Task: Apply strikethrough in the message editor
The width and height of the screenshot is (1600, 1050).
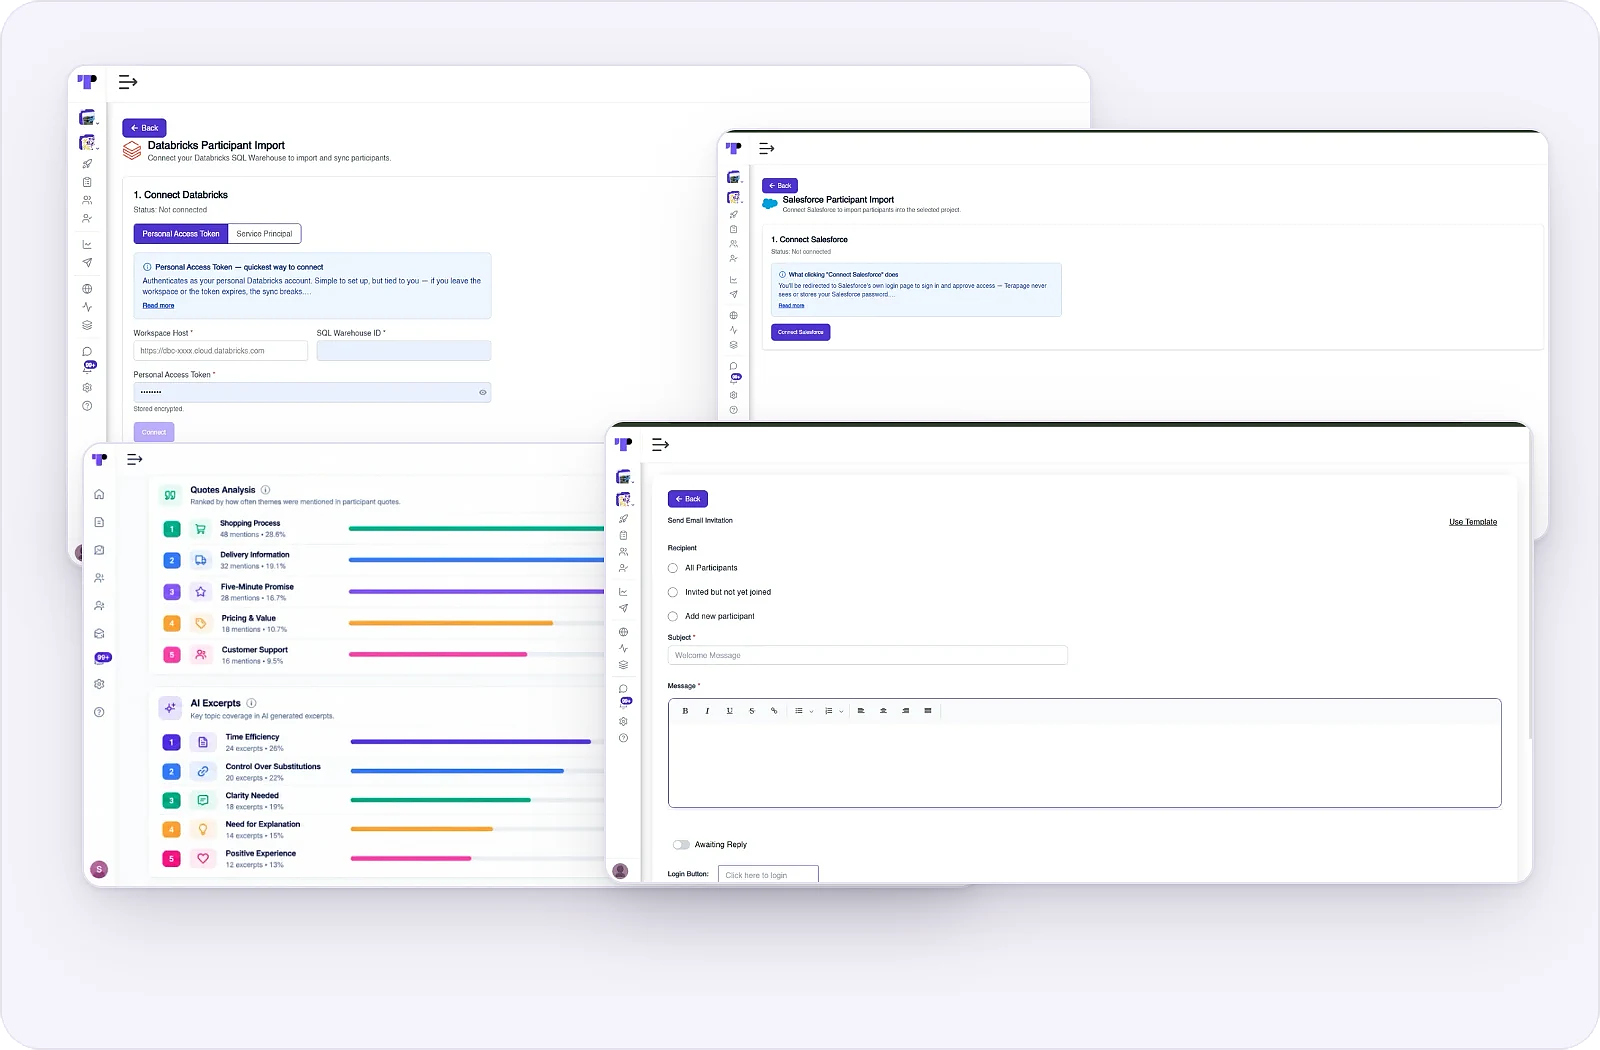Action: pos(751,711)
